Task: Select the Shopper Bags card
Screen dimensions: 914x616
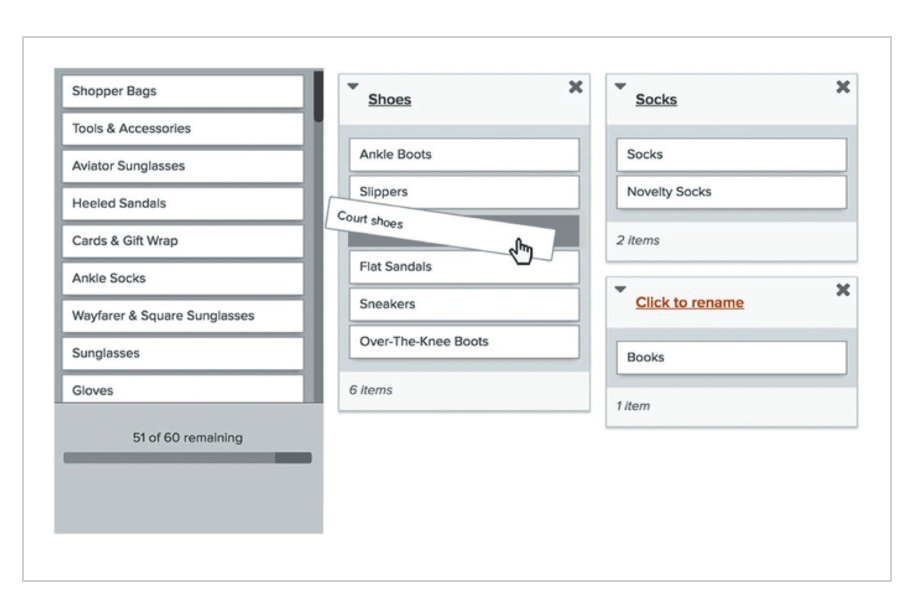Action: [x=183, y=91]
